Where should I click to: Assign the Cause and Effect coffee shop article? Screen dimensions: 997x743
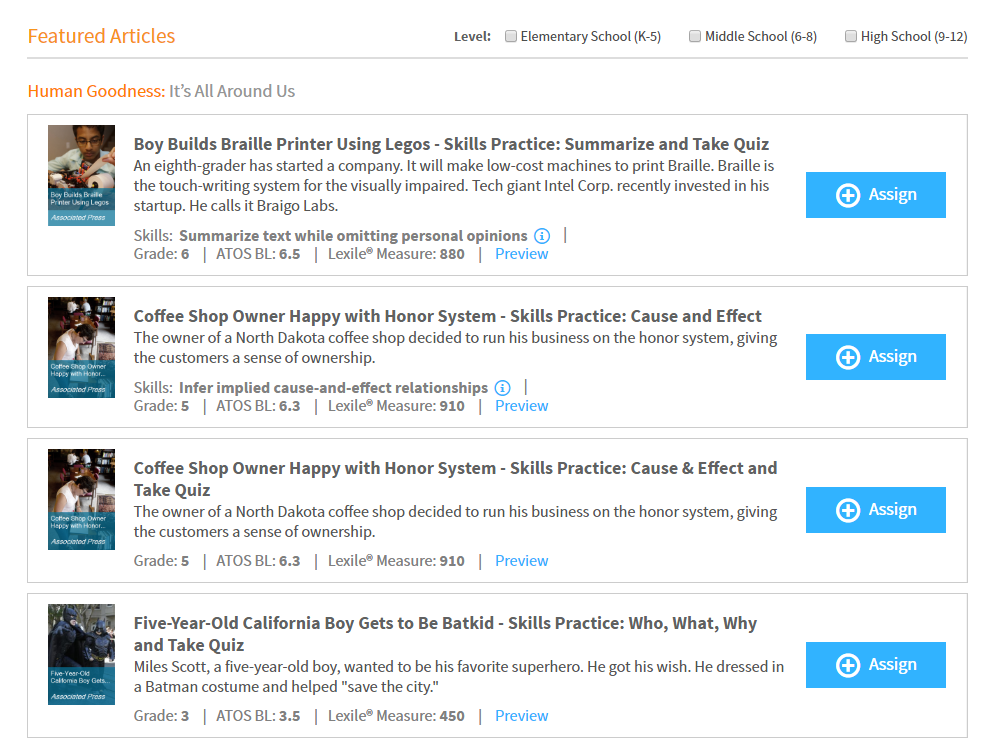(876, 357)
